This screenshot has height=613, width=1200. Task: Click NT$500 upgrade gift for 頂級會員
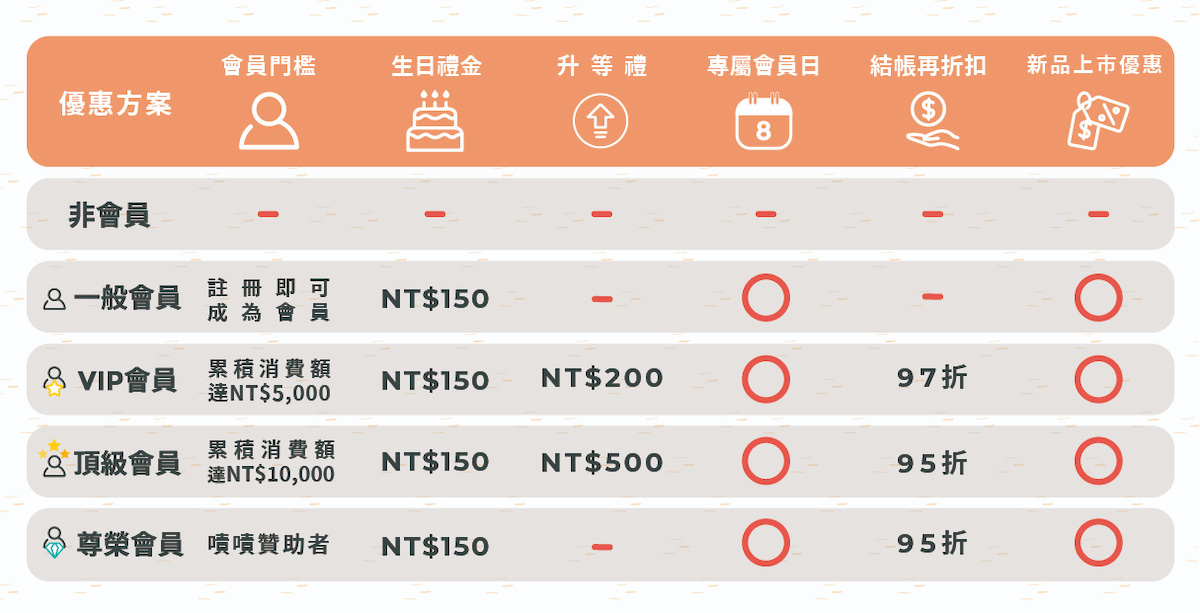602,462
